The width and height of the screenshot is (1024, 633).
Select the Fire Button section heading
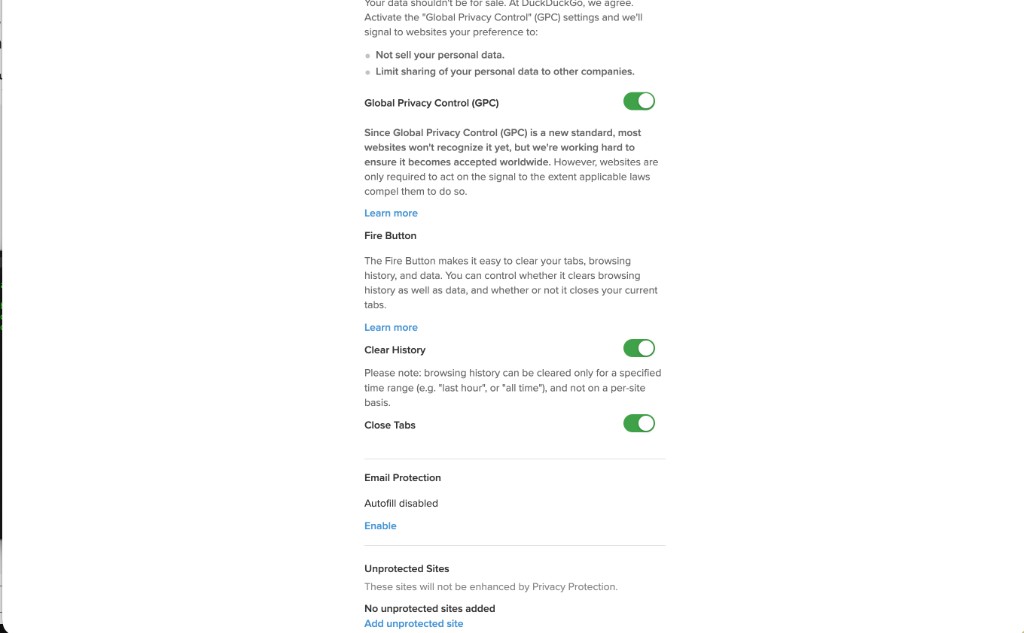390,236
